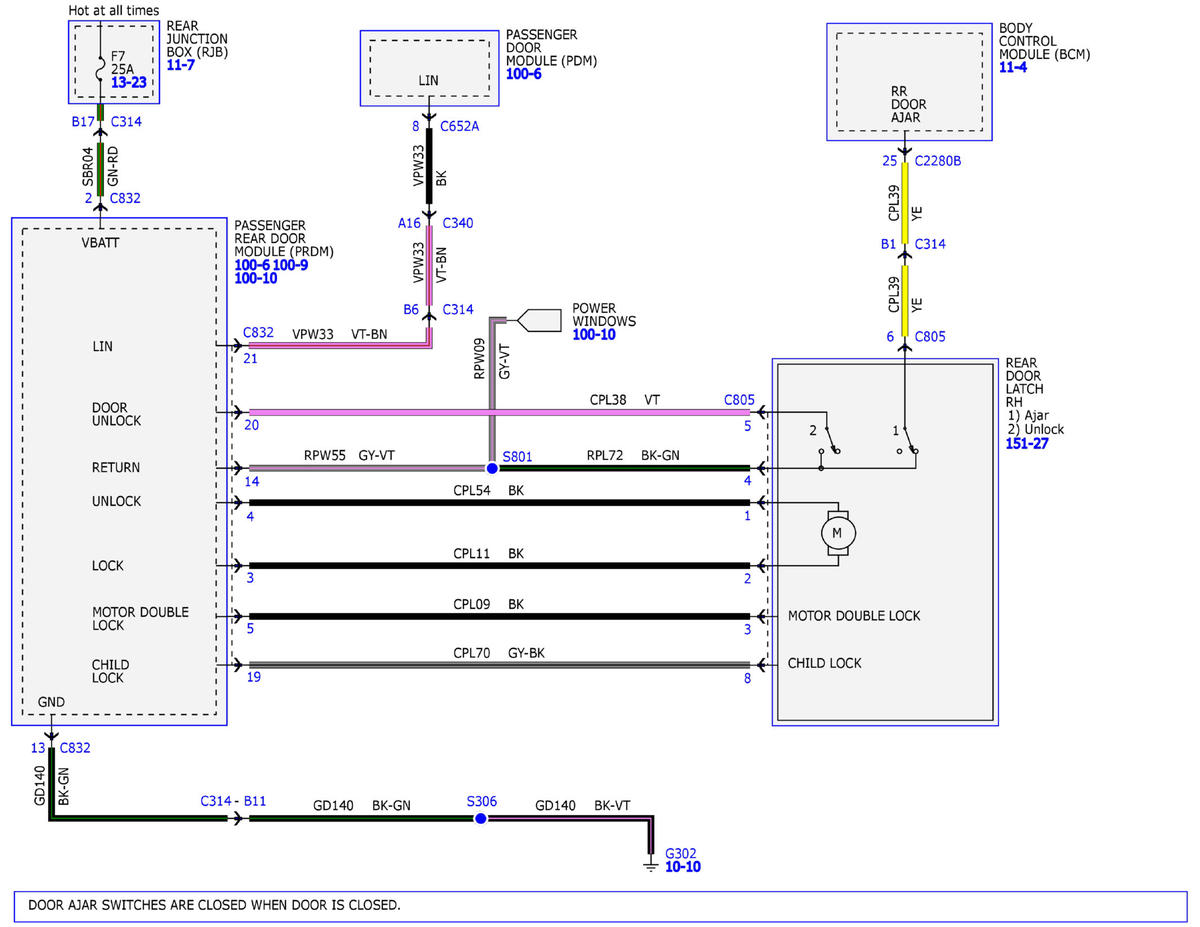Open the 151-27 door latch reference link
The image size is (1200, 927).
pyautogui.click(x=1027, y=443)
